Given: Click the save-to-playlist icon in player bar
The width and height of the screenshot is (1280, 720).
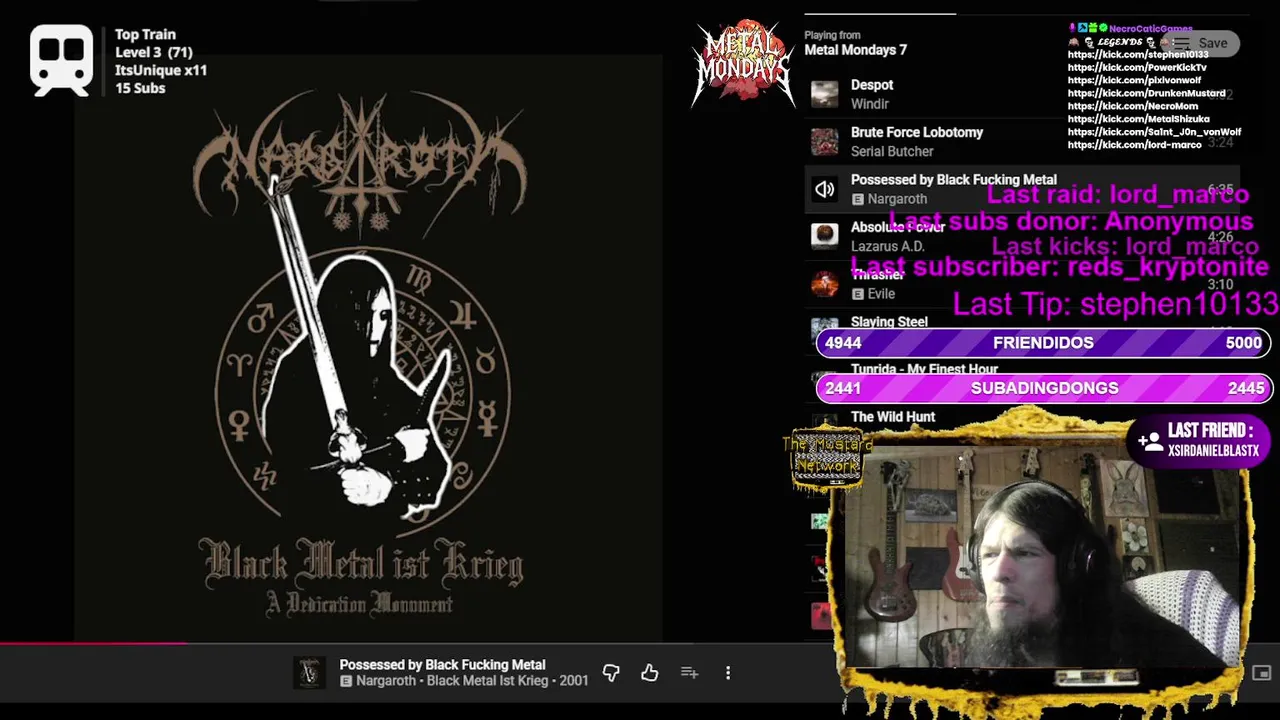Looking at the screenshot, I should [689, 673].
